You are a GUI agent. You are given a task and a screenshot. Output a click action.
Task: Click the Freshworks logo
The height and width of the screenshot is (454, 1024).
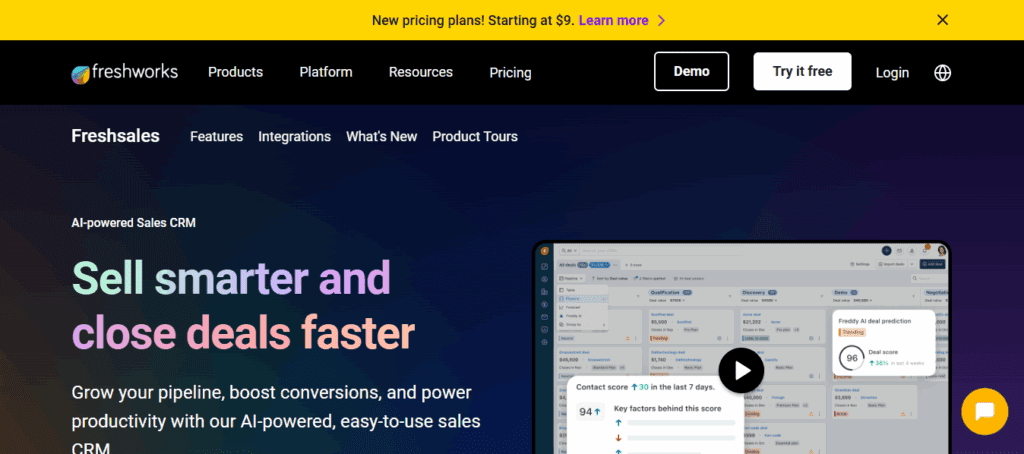(x=125, y=73)
